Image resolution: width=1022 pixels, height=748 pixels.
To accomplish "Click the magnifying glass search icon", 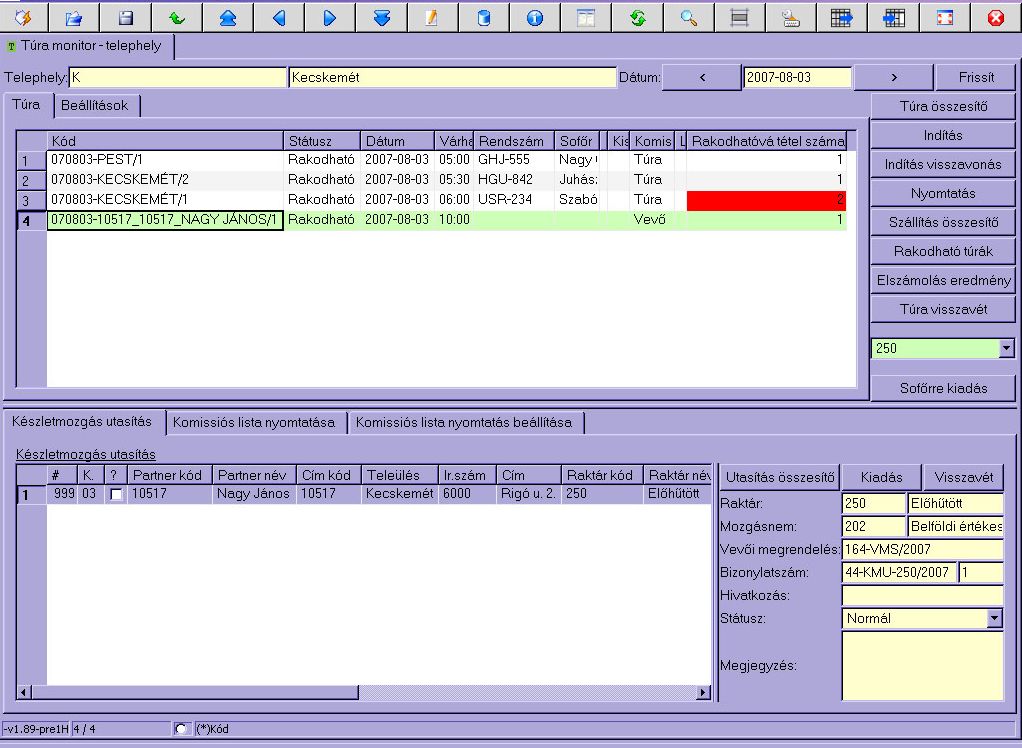I will tap(688, 17).
